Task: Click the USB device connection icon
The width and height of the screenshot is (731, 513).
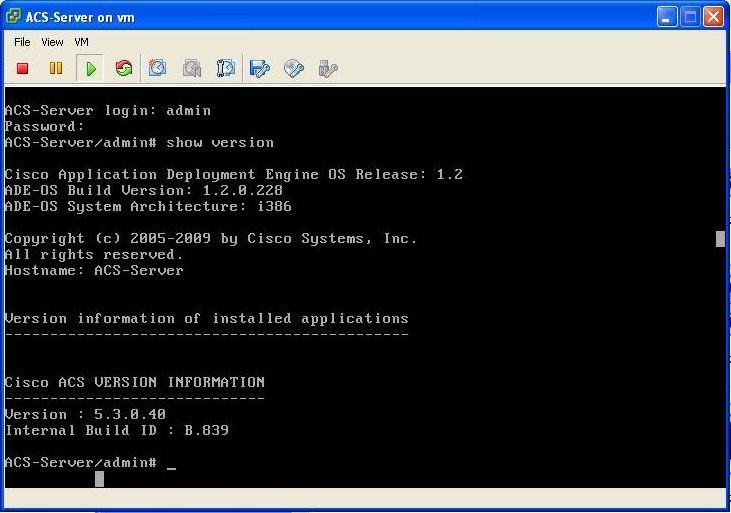Action: [327, 68]
